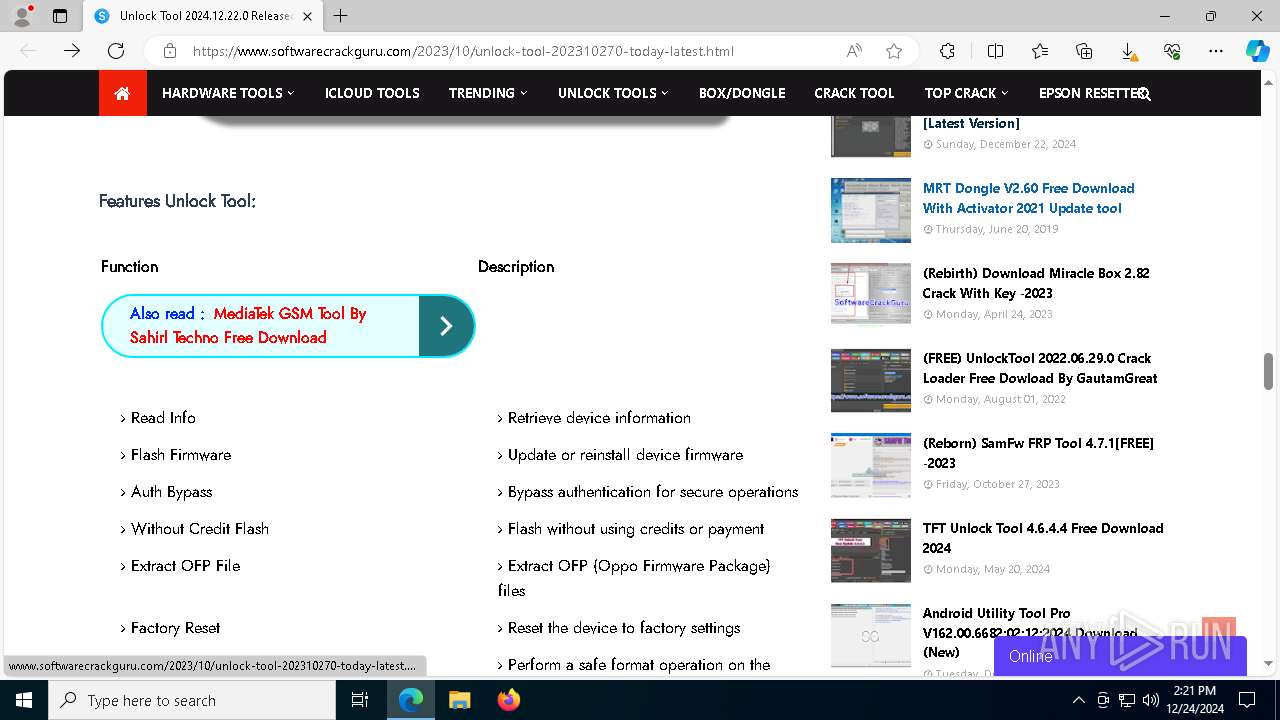
Task: Open Edge profile avatar icon
Action: [x=22, y=16]
